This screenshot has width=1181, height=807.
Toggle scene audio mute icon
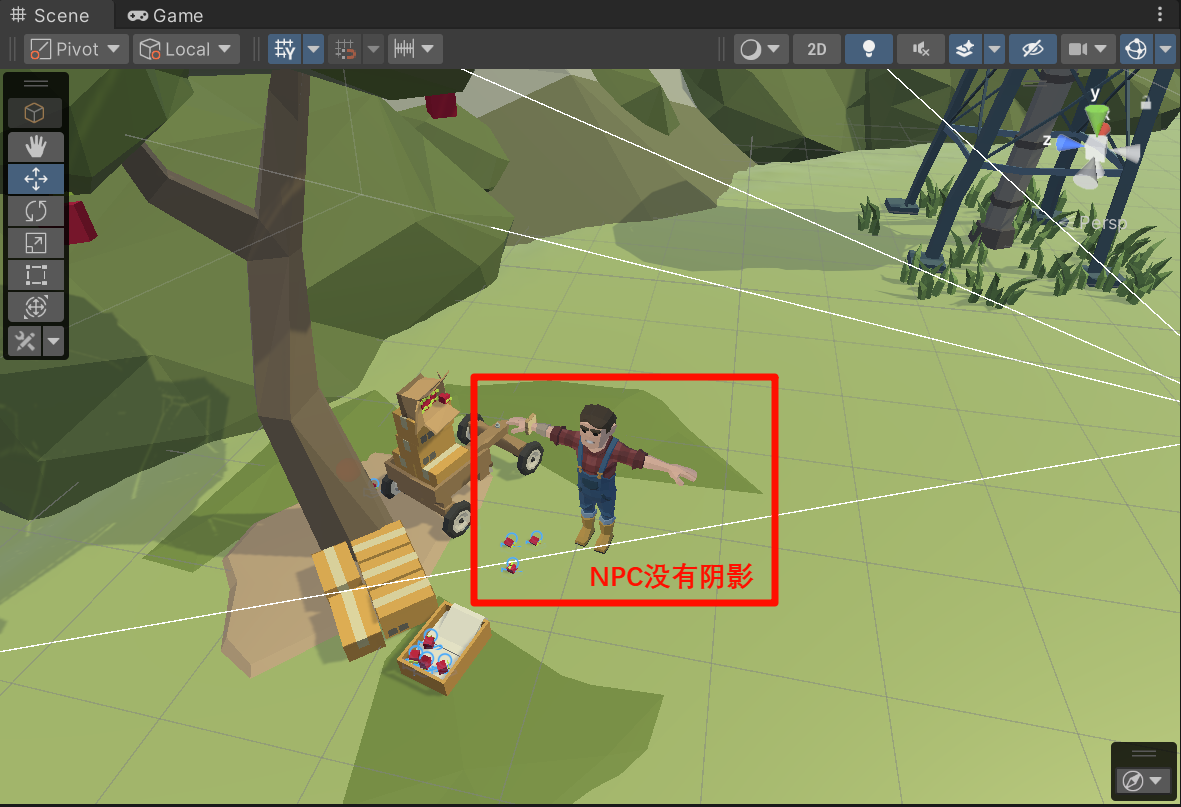(x=920, y=49)
